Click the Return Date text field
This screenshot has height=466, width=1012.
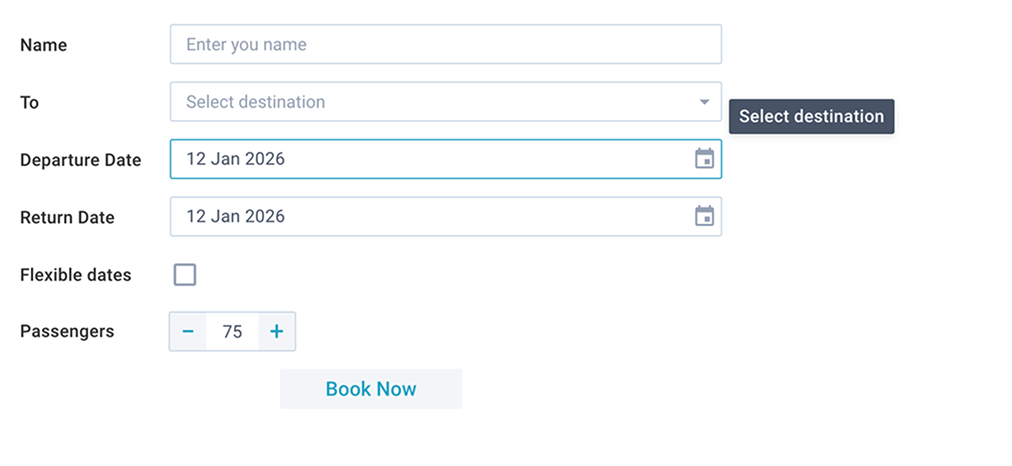point(430,216)
